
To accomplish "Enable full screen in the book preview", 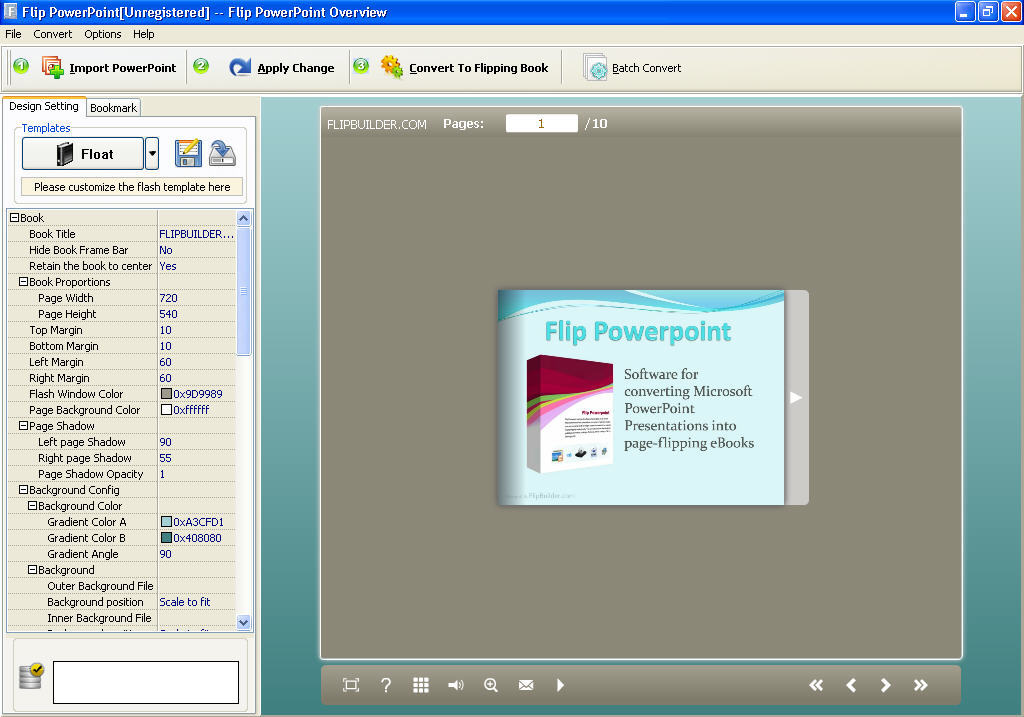I will coord(350,685).
